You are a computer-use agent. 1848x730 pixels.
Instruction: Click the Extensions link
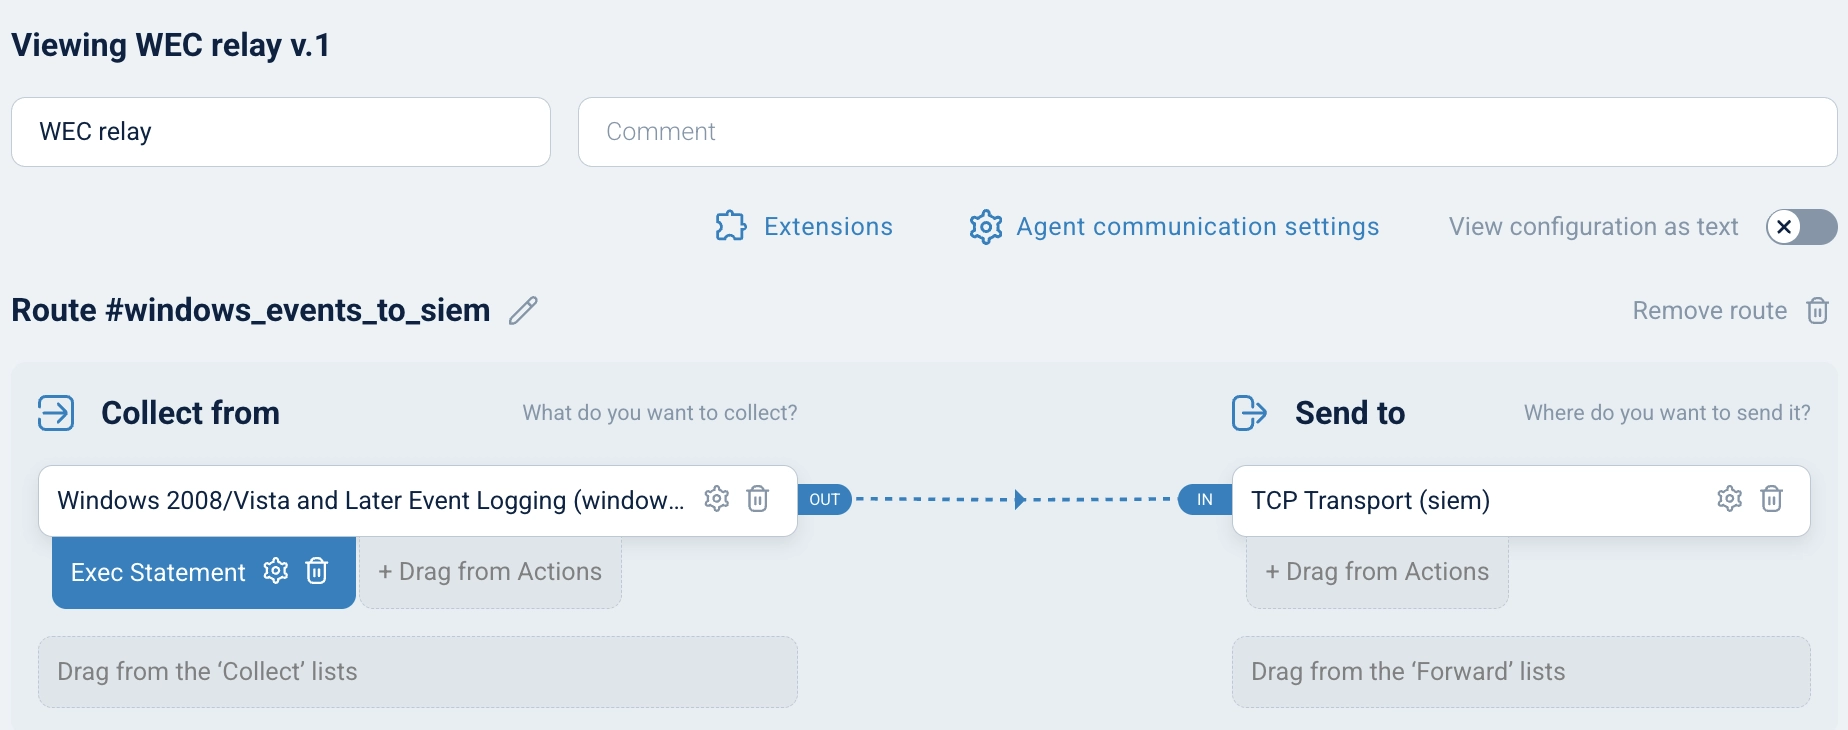[x=828, y=227]
